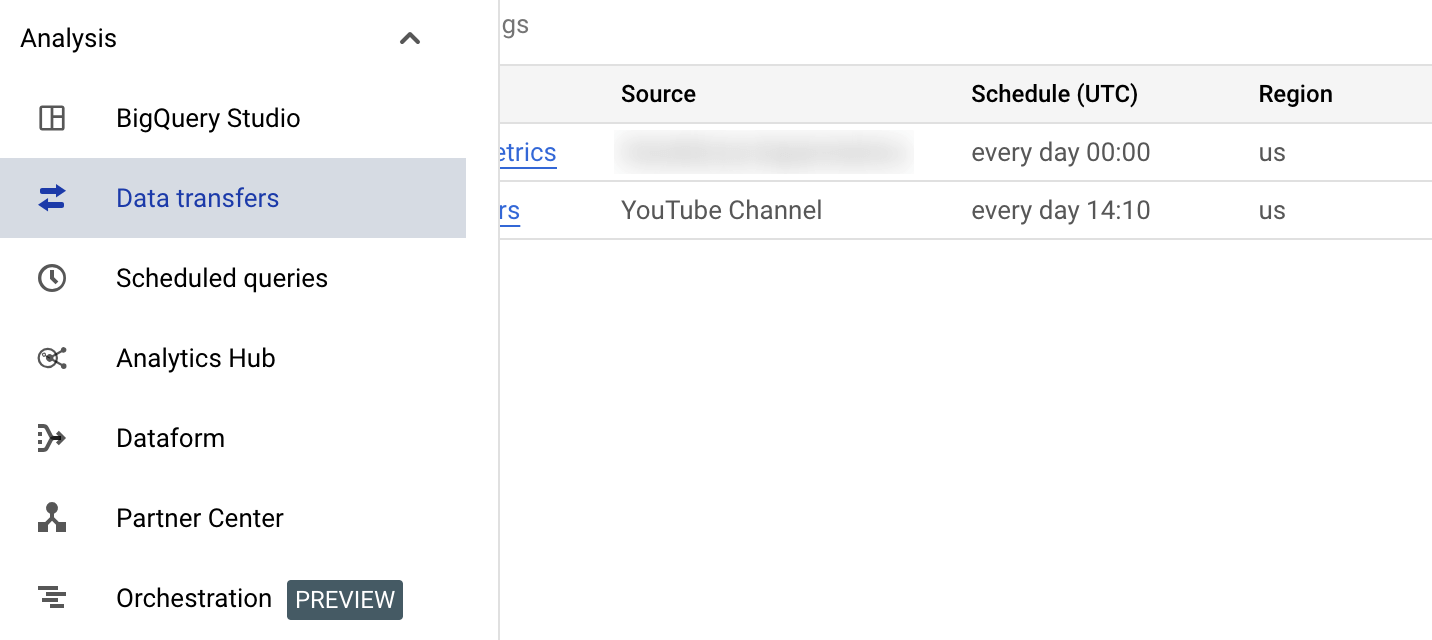Click 'us' region in 00:00 row
Screen dimensions: 1432x640
[1272, 152]
